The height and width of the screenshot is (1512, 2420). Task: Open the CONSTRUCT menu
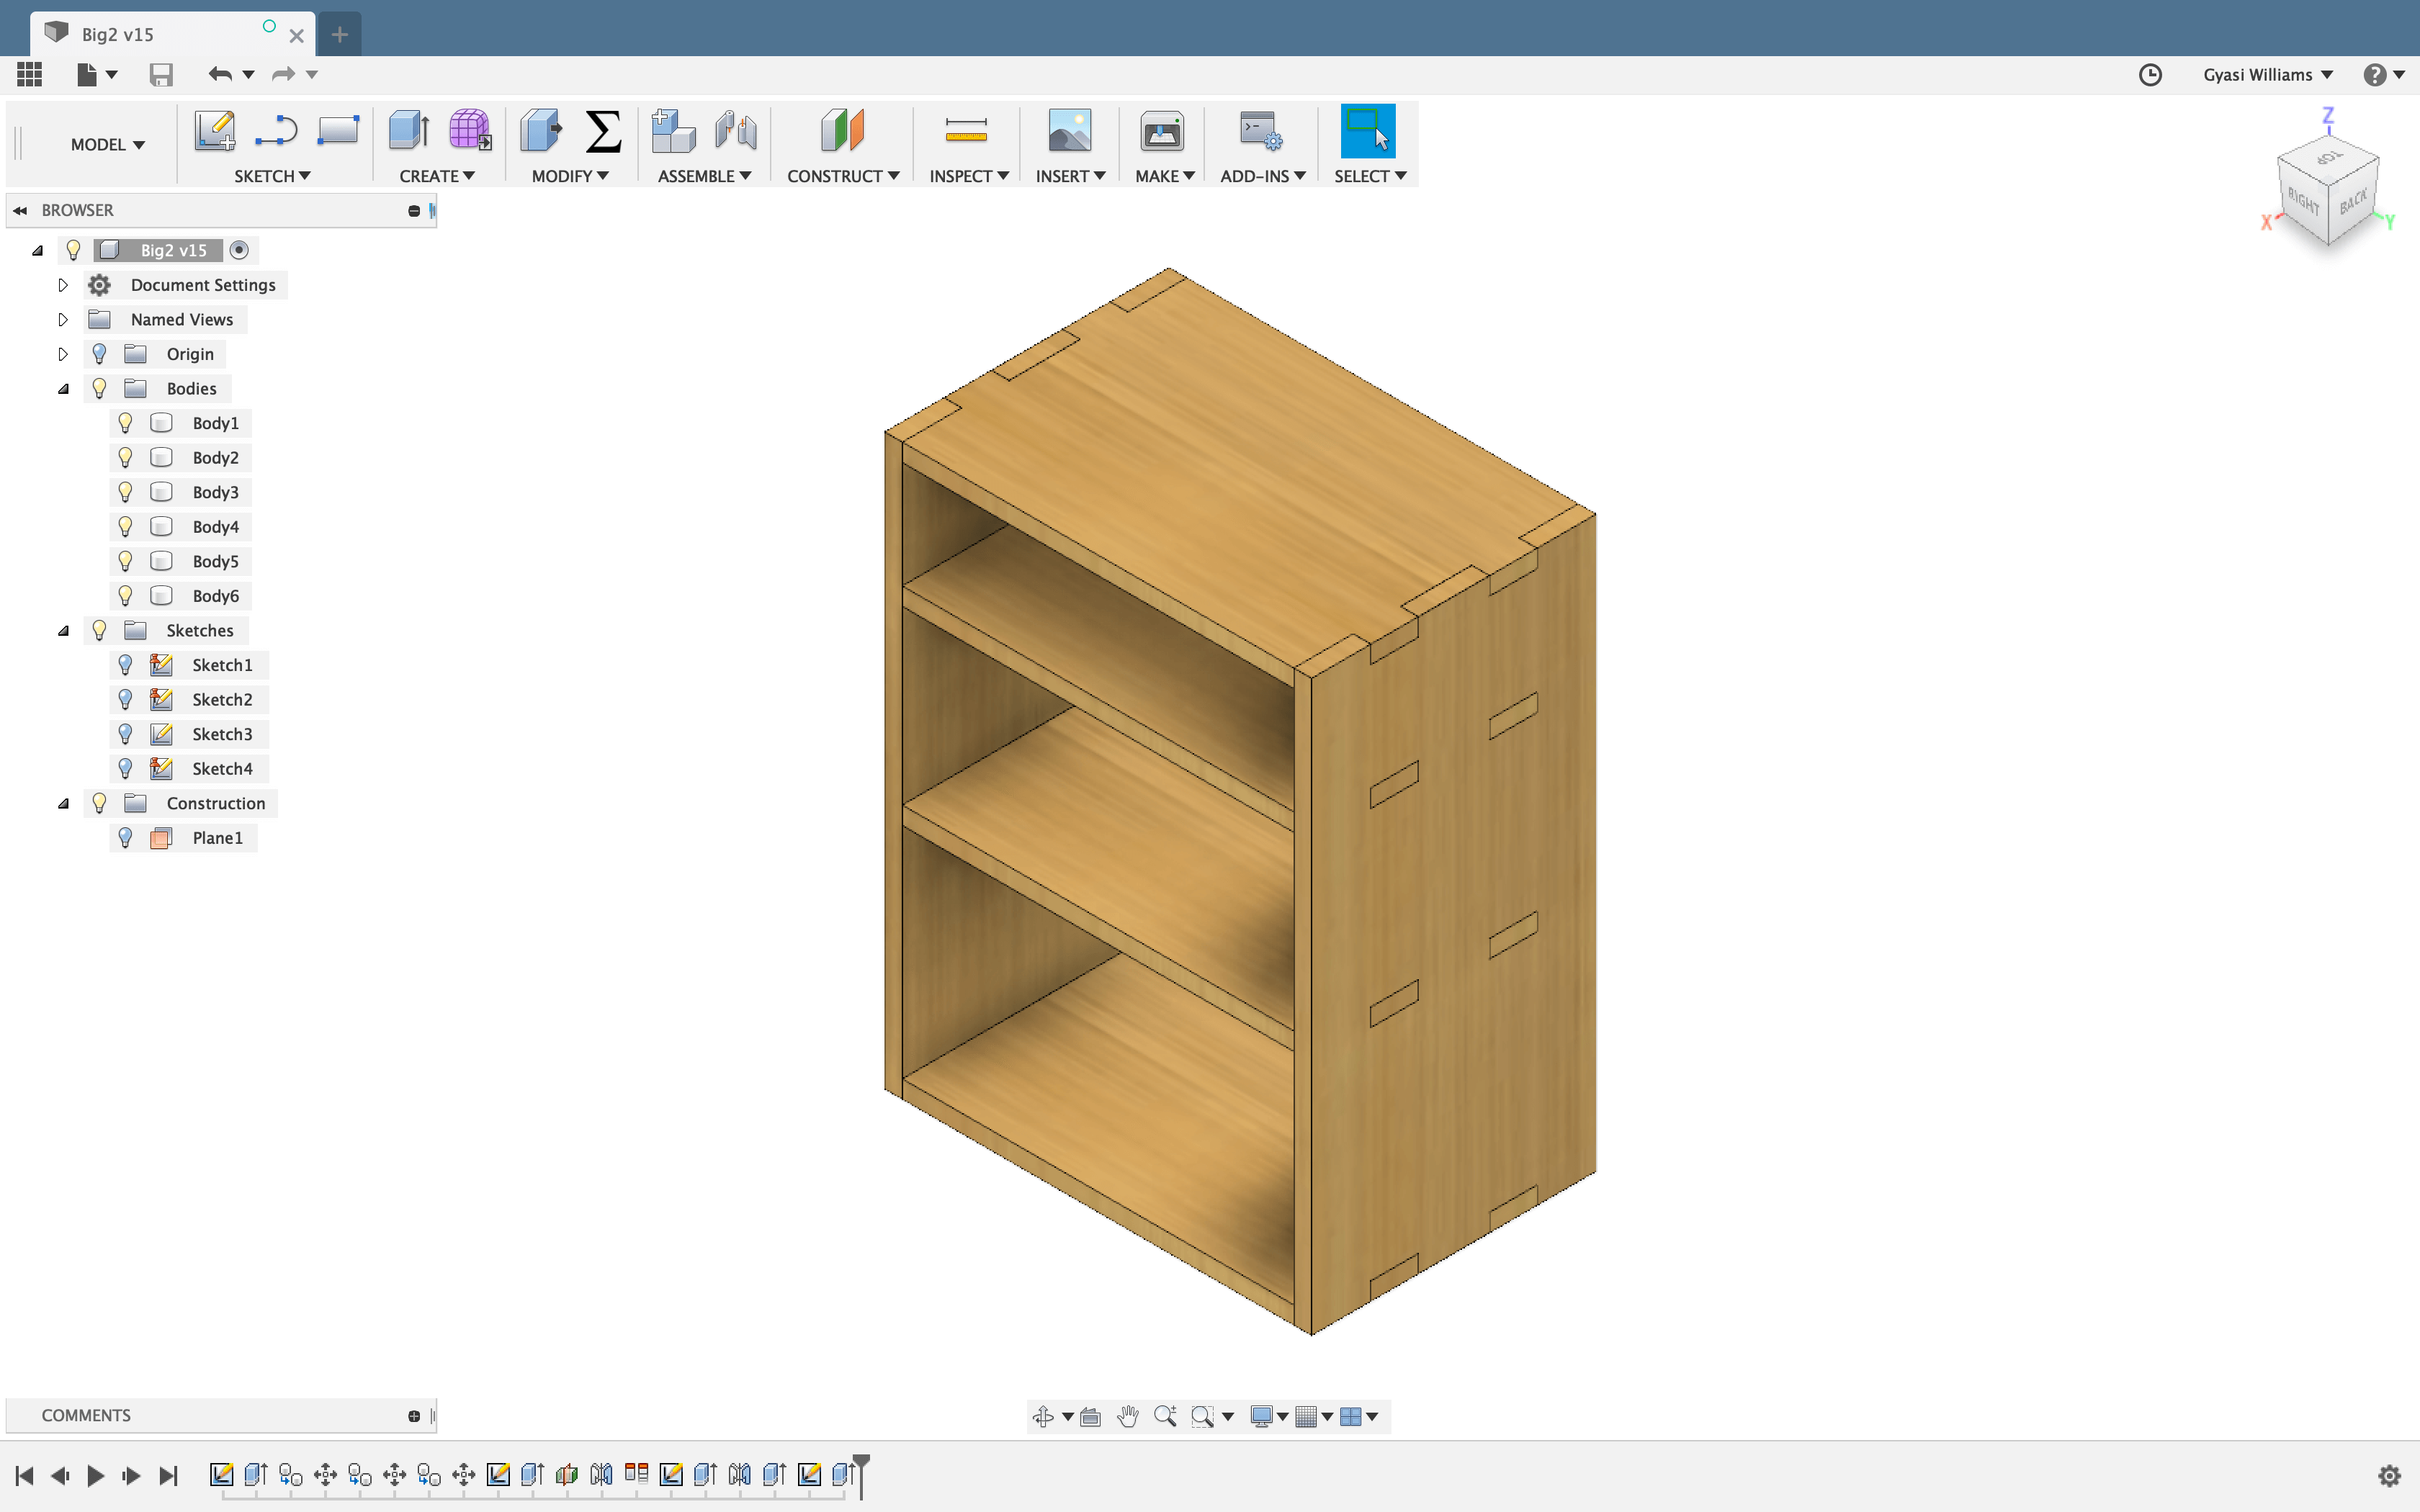[x=842, y=176]
